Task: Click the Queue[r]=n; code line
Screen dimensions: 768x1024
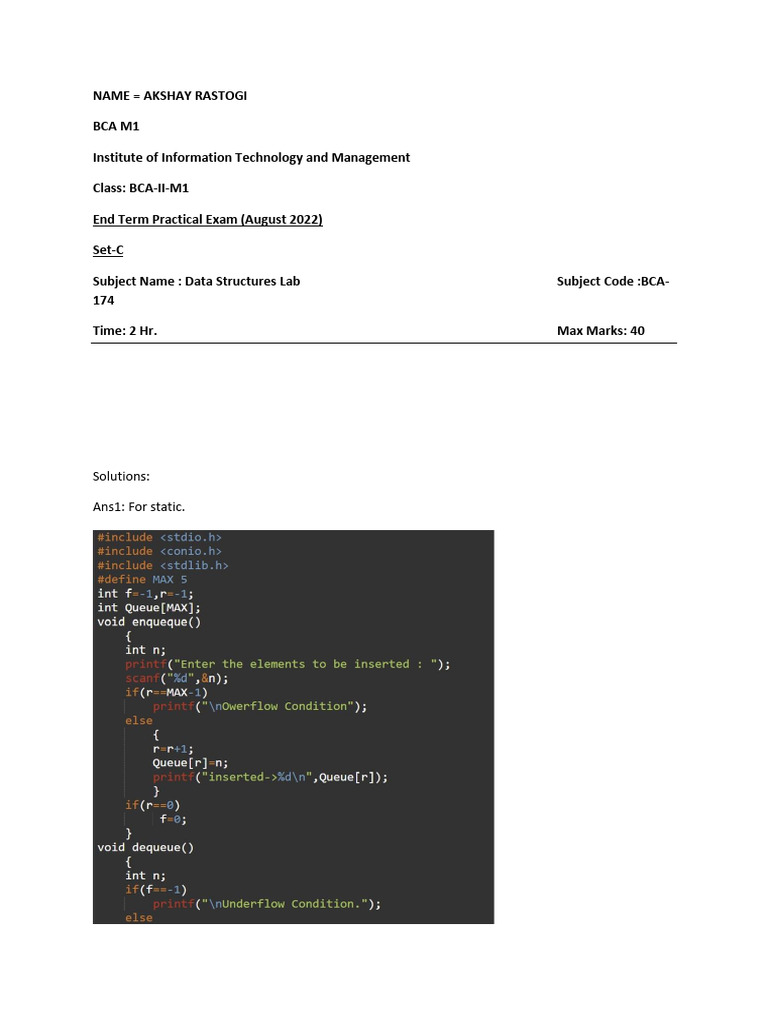Action: 190,763
